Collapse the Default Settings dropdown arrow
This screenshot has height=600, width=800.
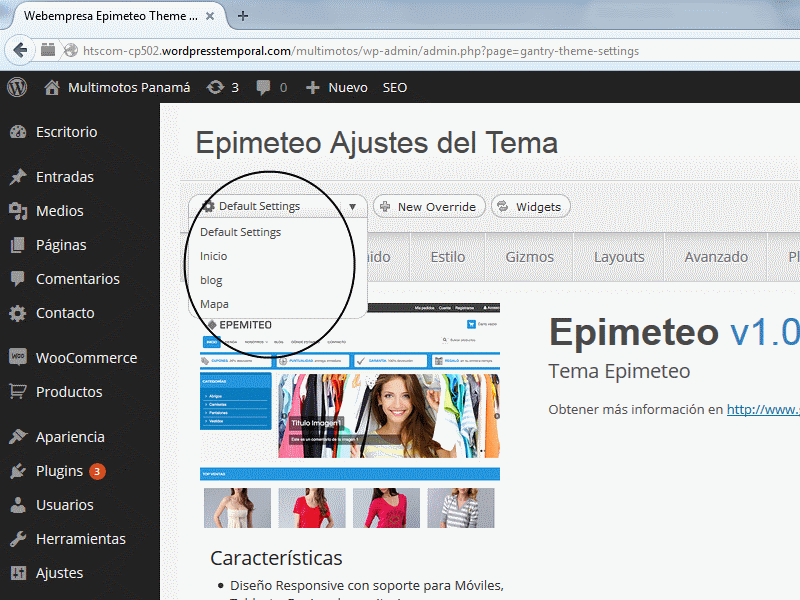pos(353,207)
